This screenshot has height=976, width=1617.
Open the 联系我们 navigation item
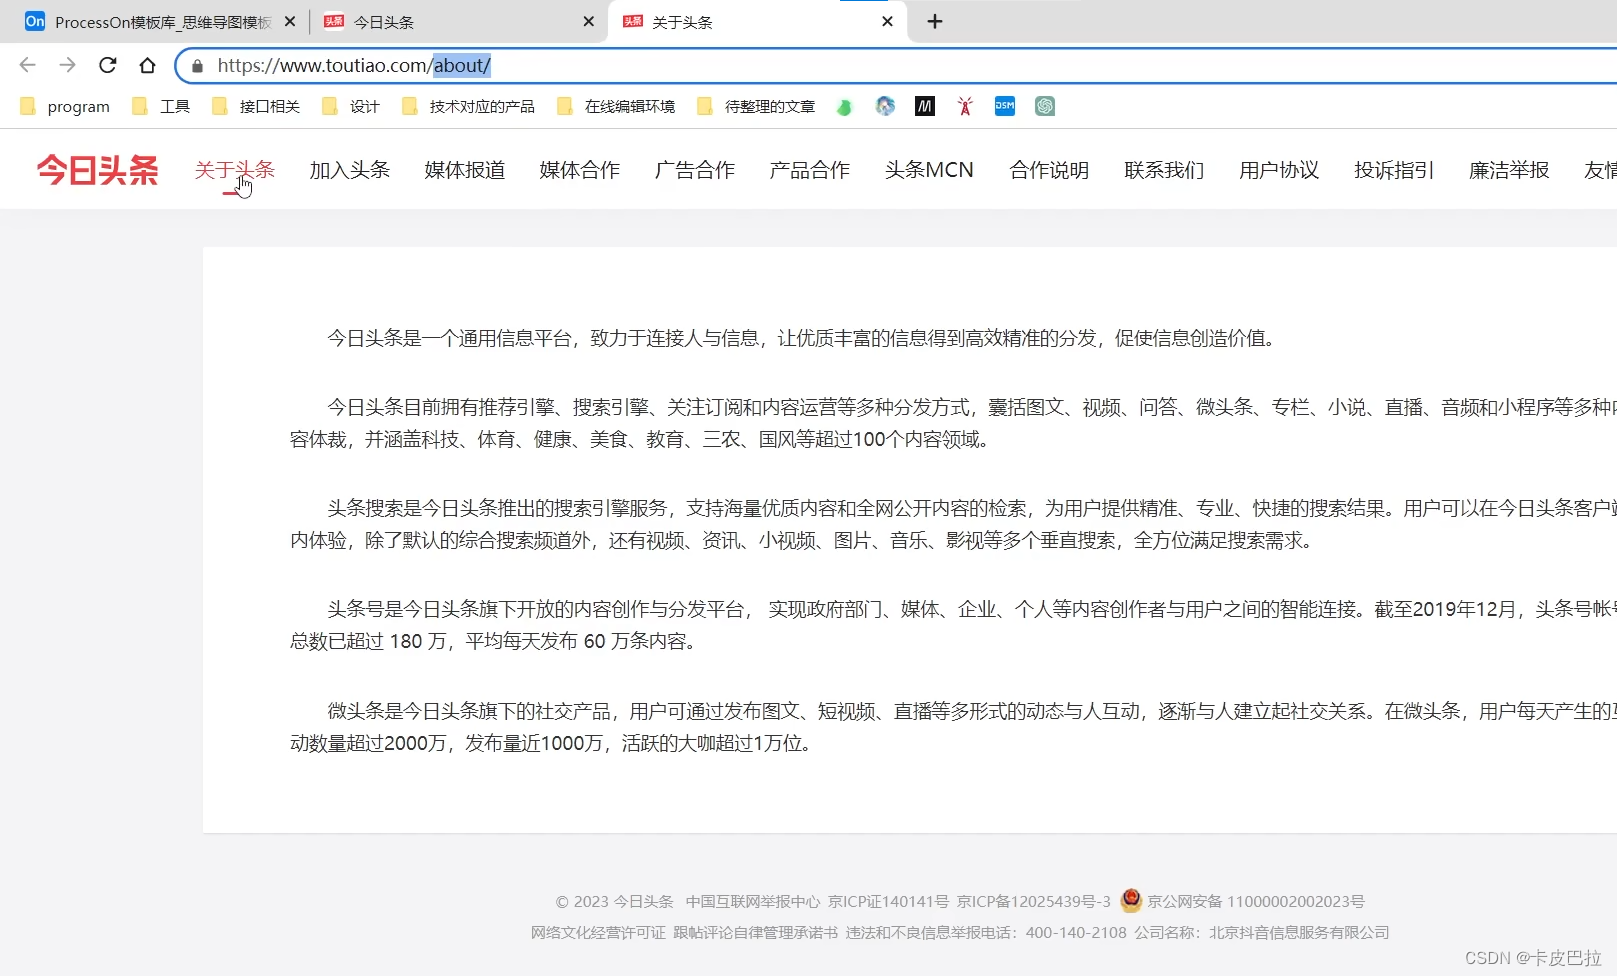point(1164,170)
